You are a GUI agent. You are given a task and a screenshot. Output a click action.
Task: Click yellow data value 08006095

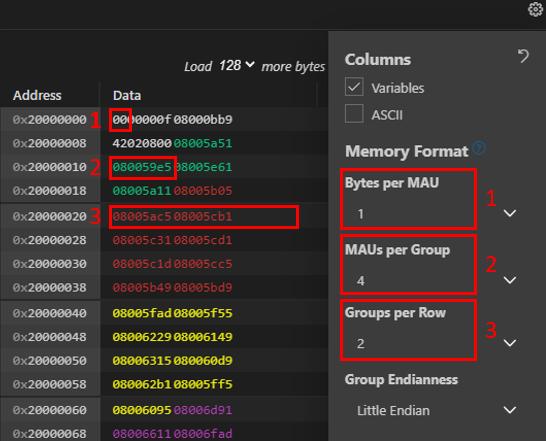[x=142, y=410]
